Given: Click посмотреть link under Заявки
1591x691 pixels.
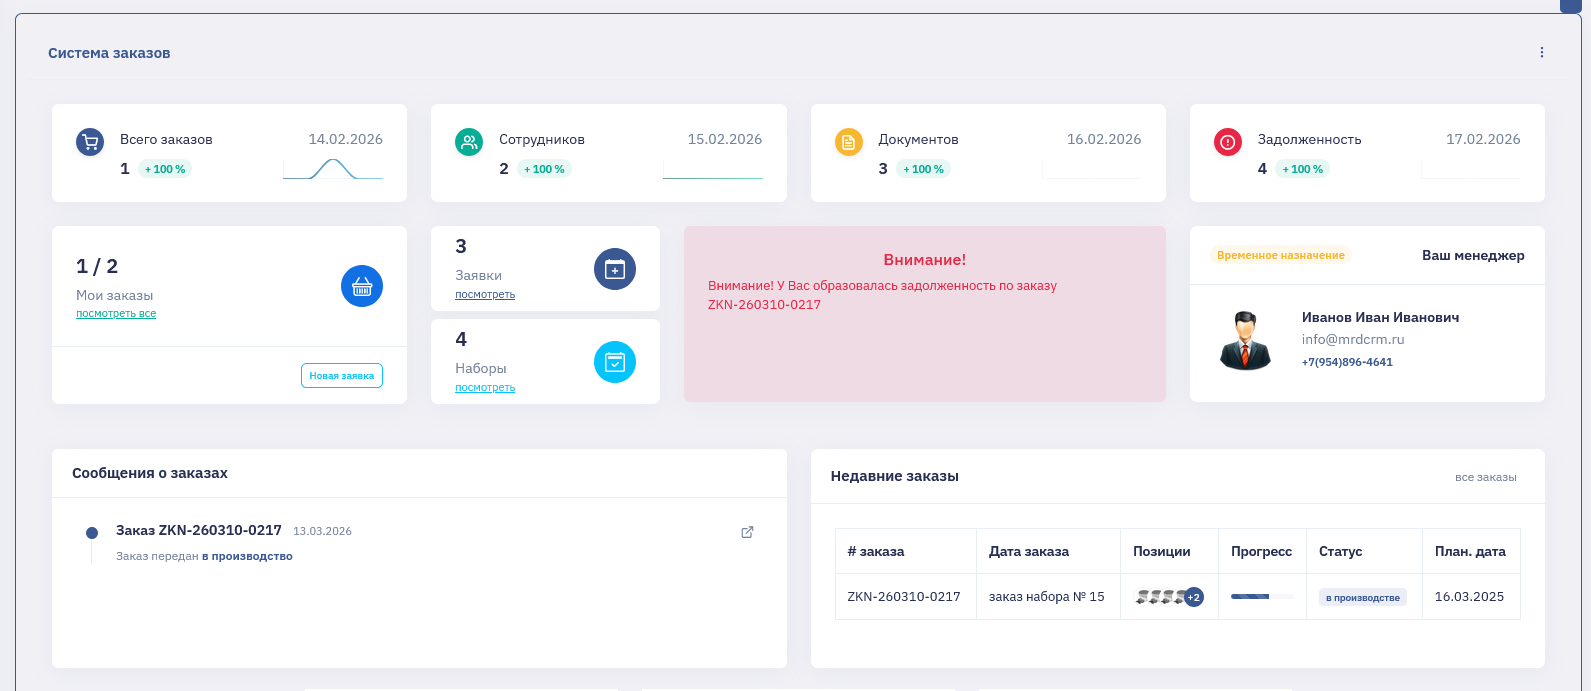Looking at the screenshot, I should 485,294.
